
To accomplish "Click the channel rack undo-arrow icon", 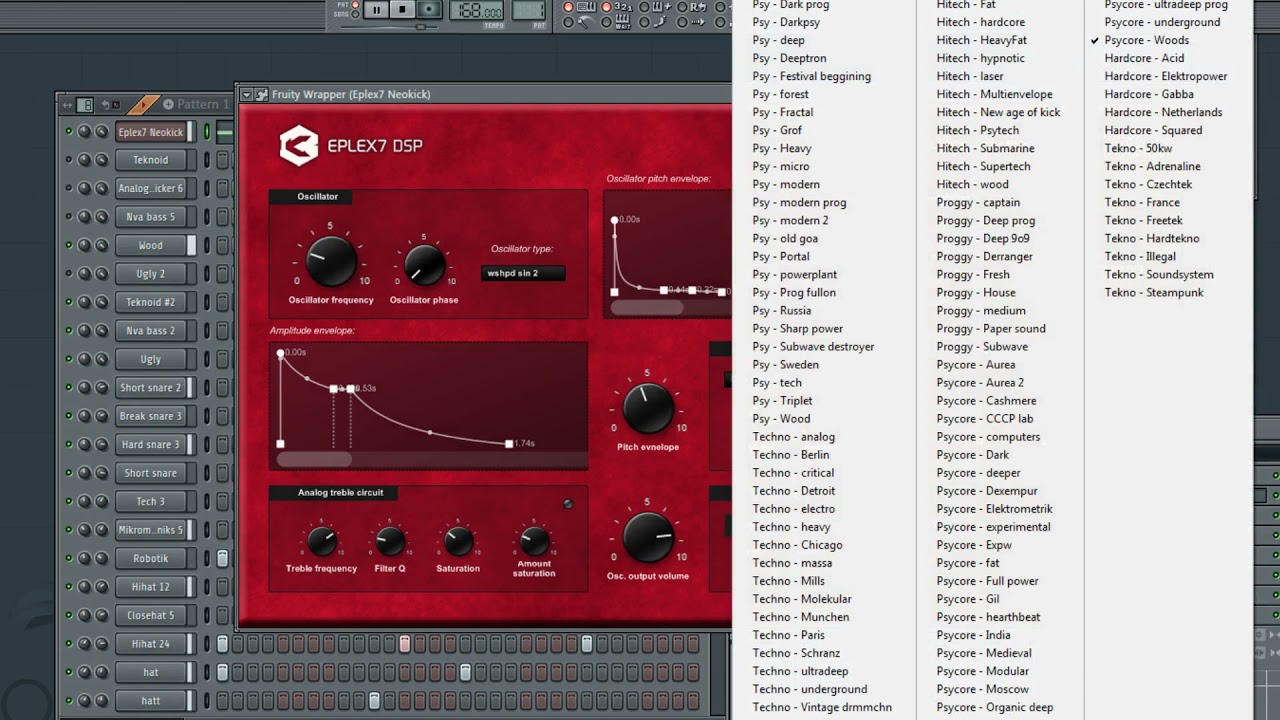I will (x=106, y=104).
